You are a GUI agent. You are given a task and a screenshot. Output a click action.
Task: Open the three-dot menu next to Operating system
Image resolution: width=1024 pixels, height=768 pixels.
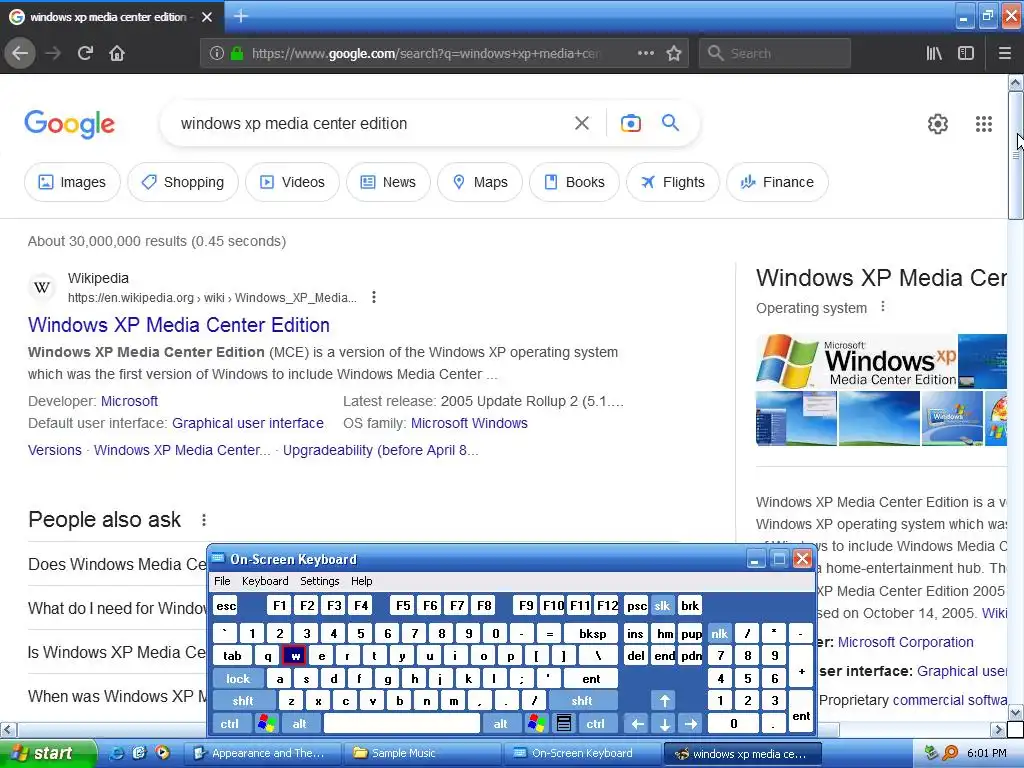point(883,306)
